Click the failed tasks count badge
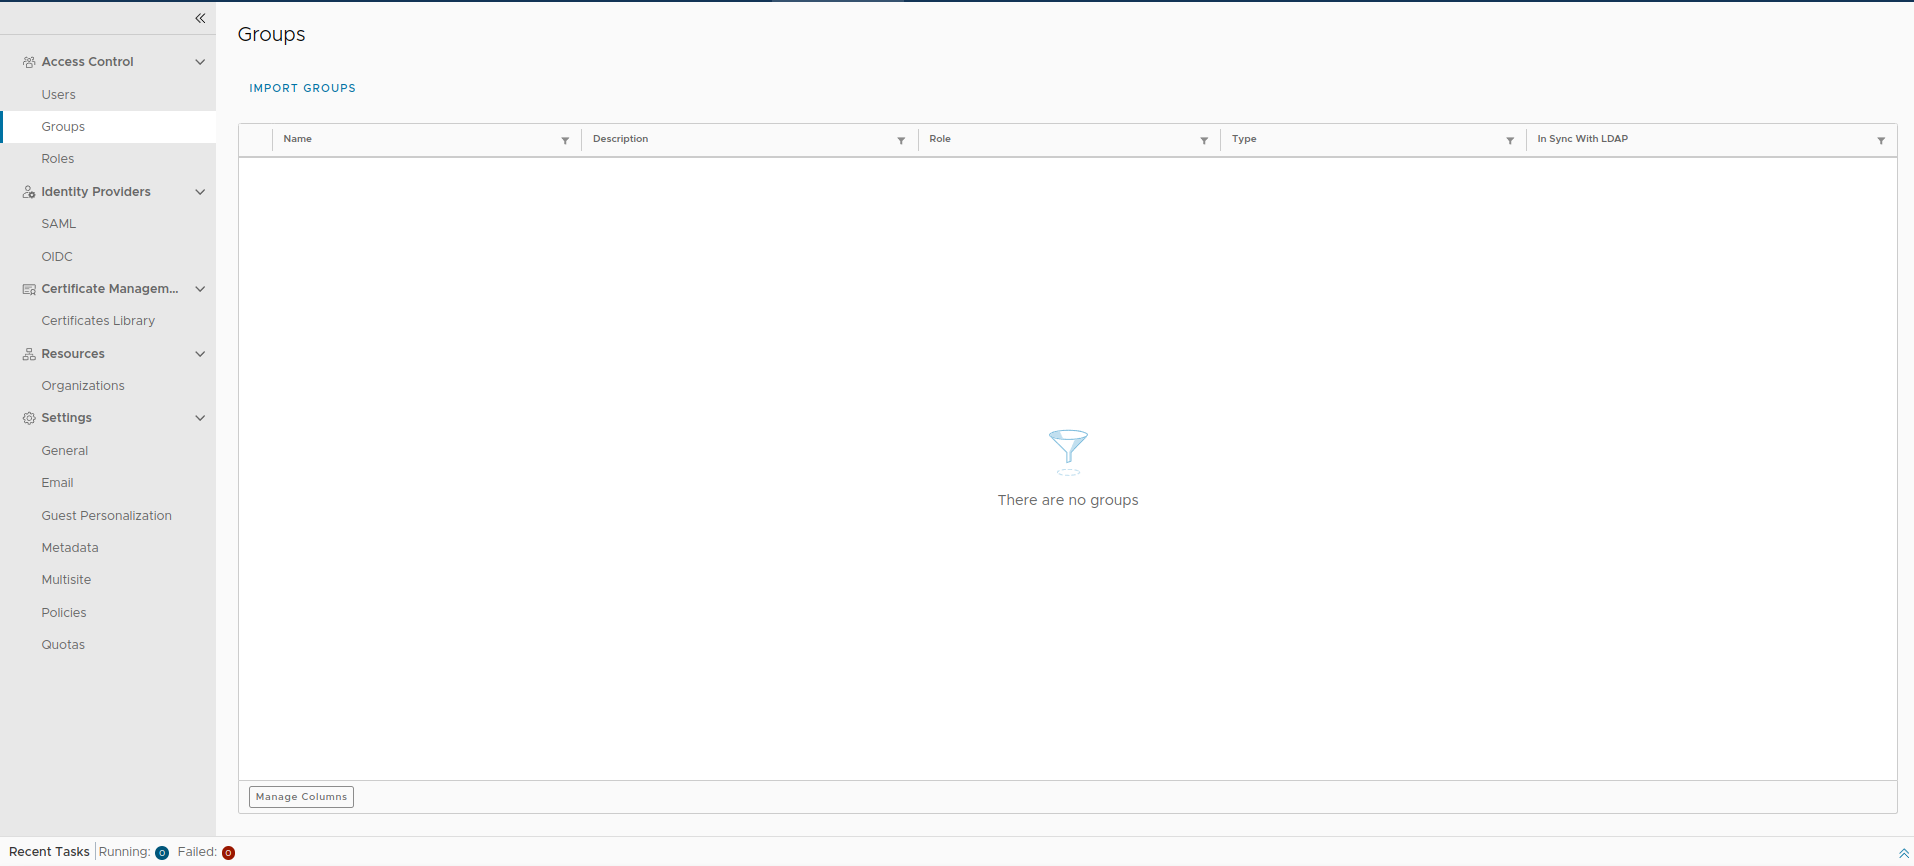Viewport: 1914px width, 866px height. point(228,853)
